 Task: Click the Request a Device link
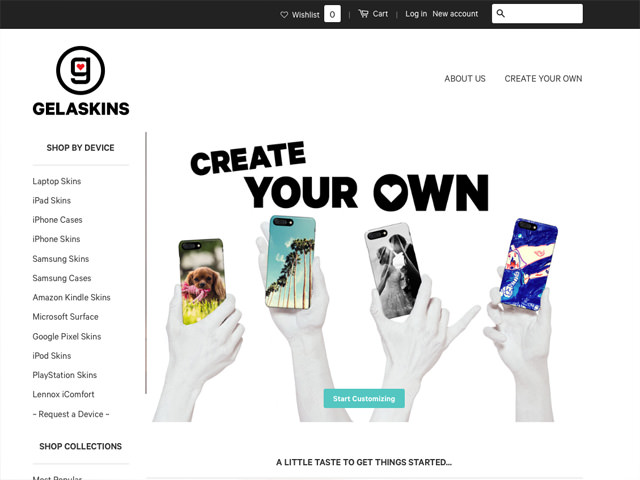tap(71, 414)
